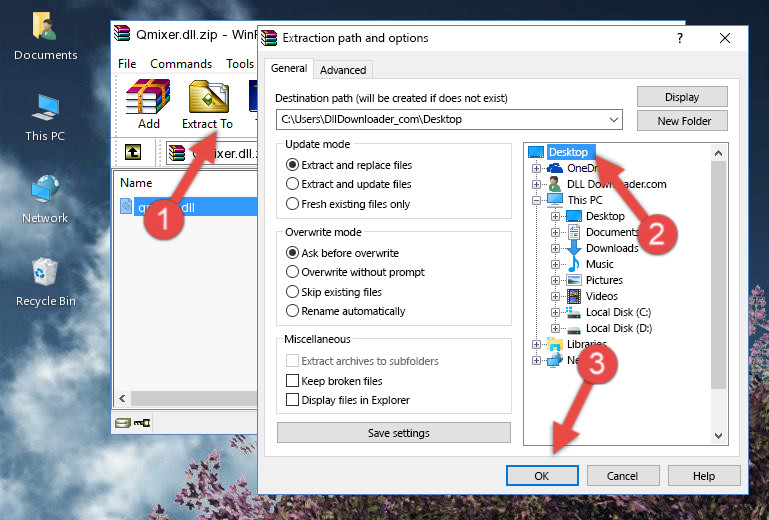Expand the OneDrive tree node
Viewport: 769px width, 520px height.
click(537, 168)
